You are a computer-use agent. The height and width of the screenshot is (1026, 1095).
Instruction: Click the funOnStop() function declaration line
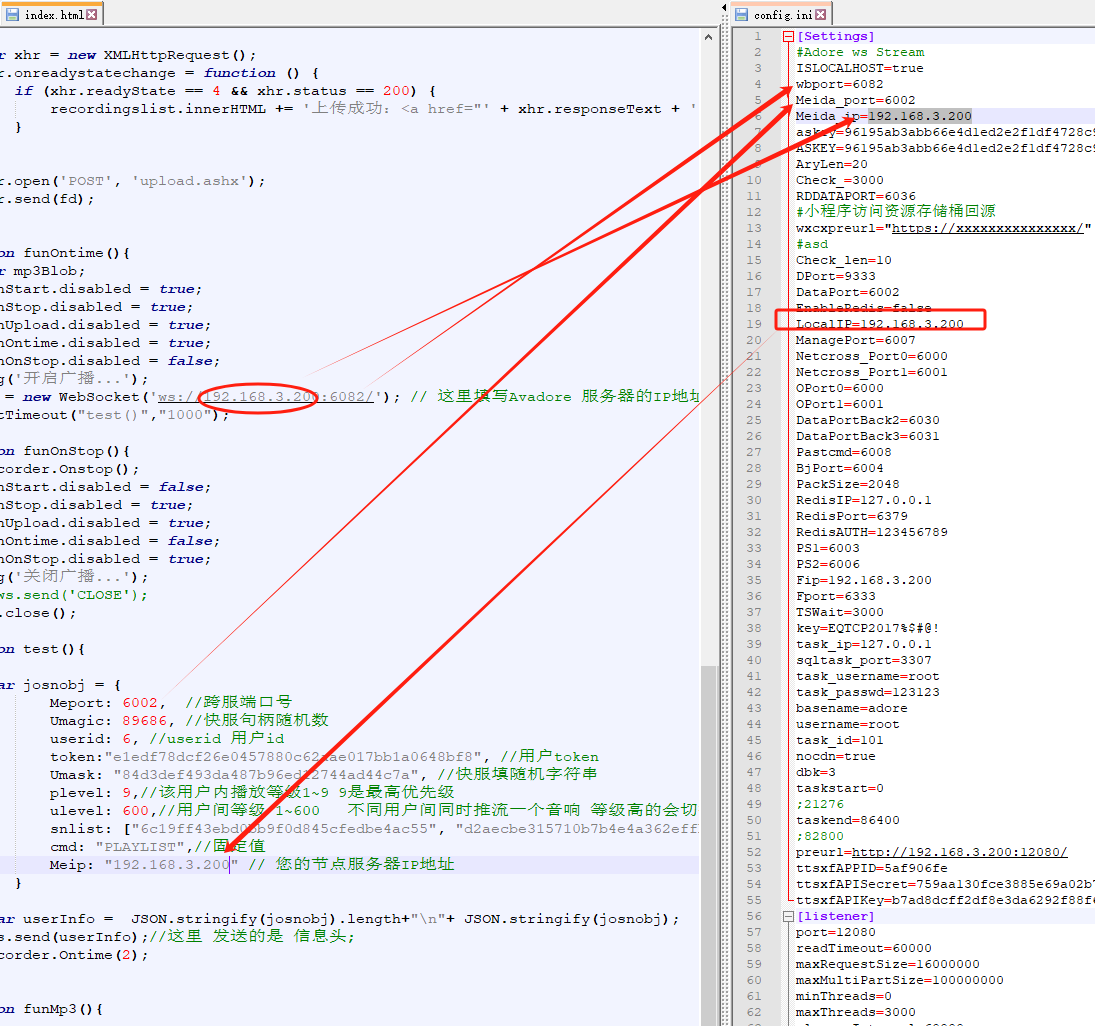point(64,451)
